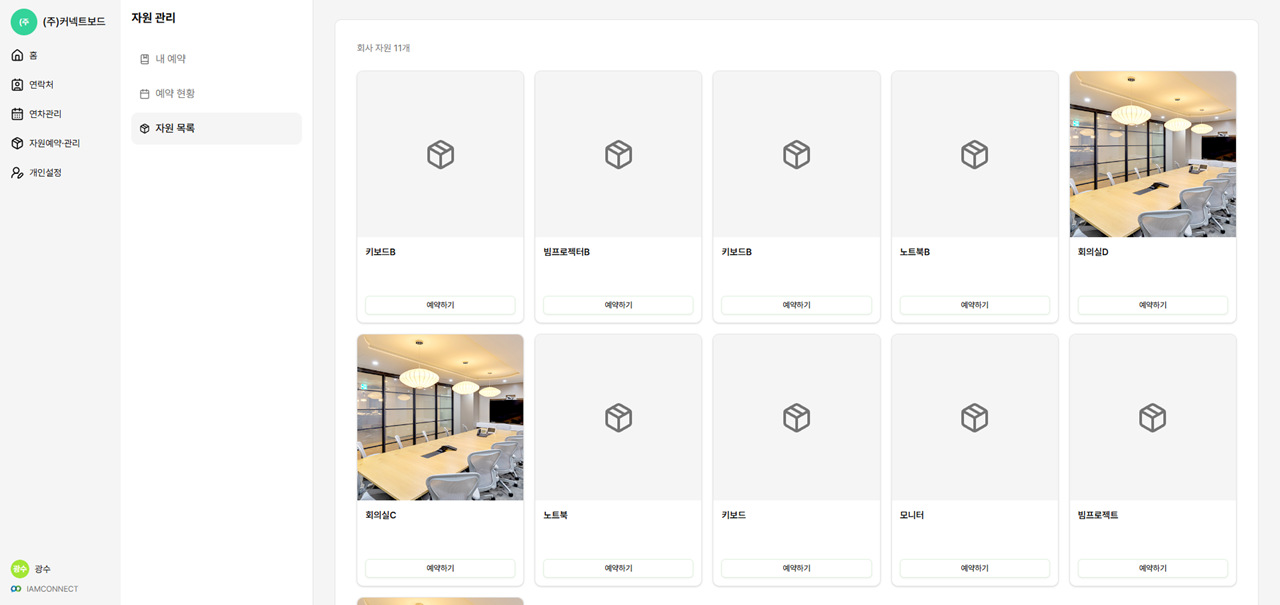
Task: Click the 연락처 contacts icon
Action: coord(17,85)
